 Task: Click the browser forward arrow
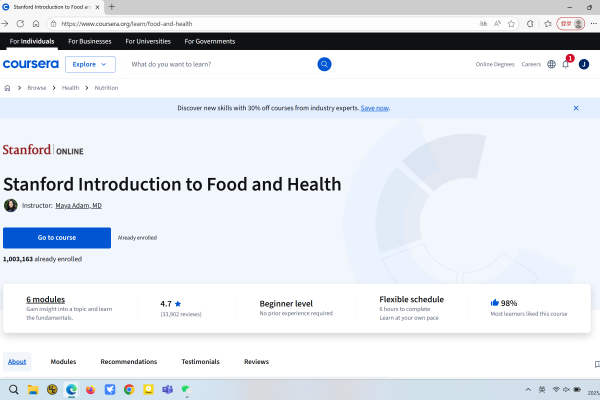[x=5, y=24]
